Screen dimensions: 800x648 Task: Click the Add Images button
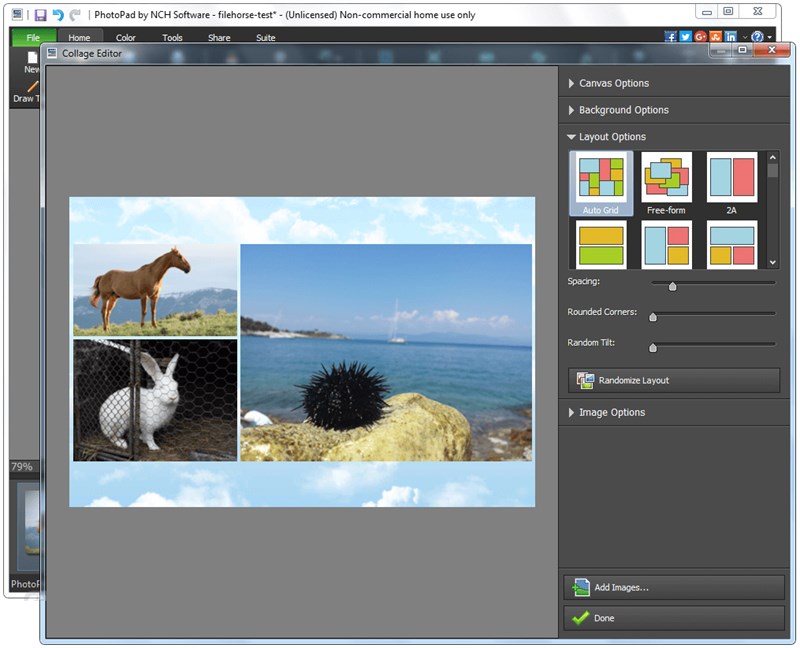673,587
